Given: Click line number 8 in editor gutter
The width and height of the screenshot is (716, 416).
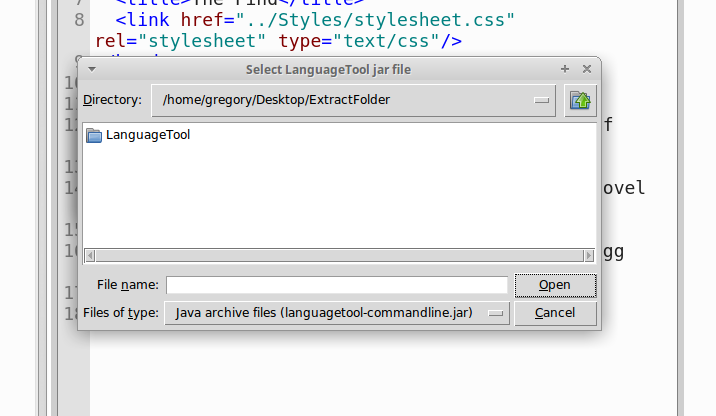Looking at the screenshot, I should click(x=79, y=20).
